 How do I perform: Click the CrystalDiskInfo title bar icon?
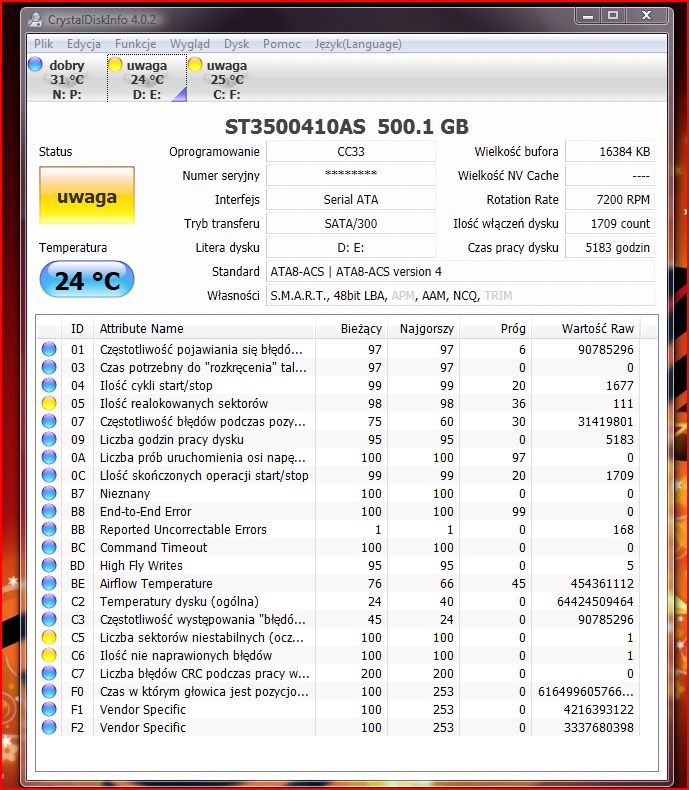coord(35,20)
